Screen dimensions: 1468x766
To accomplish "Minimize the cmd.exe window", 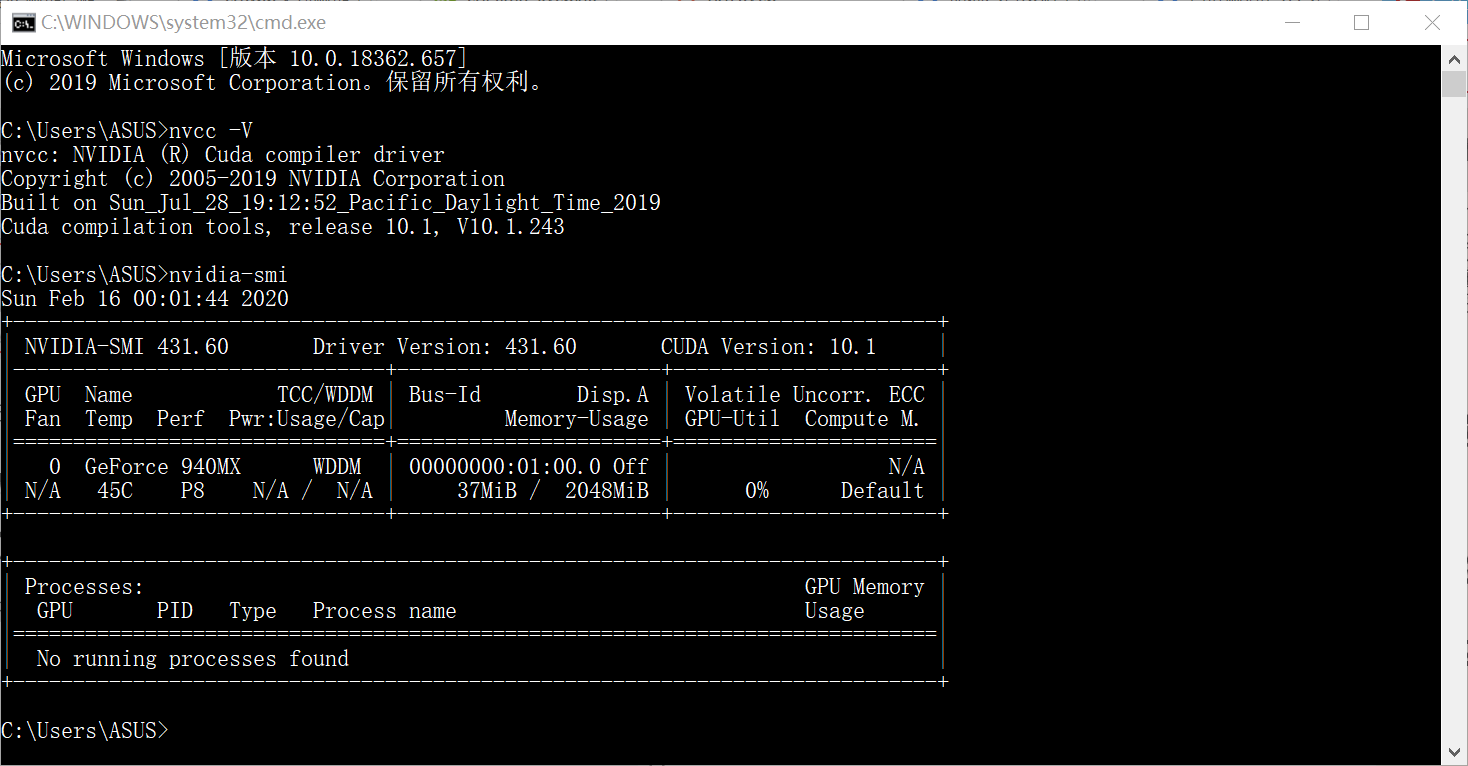I will click(x=1292, y=22).
